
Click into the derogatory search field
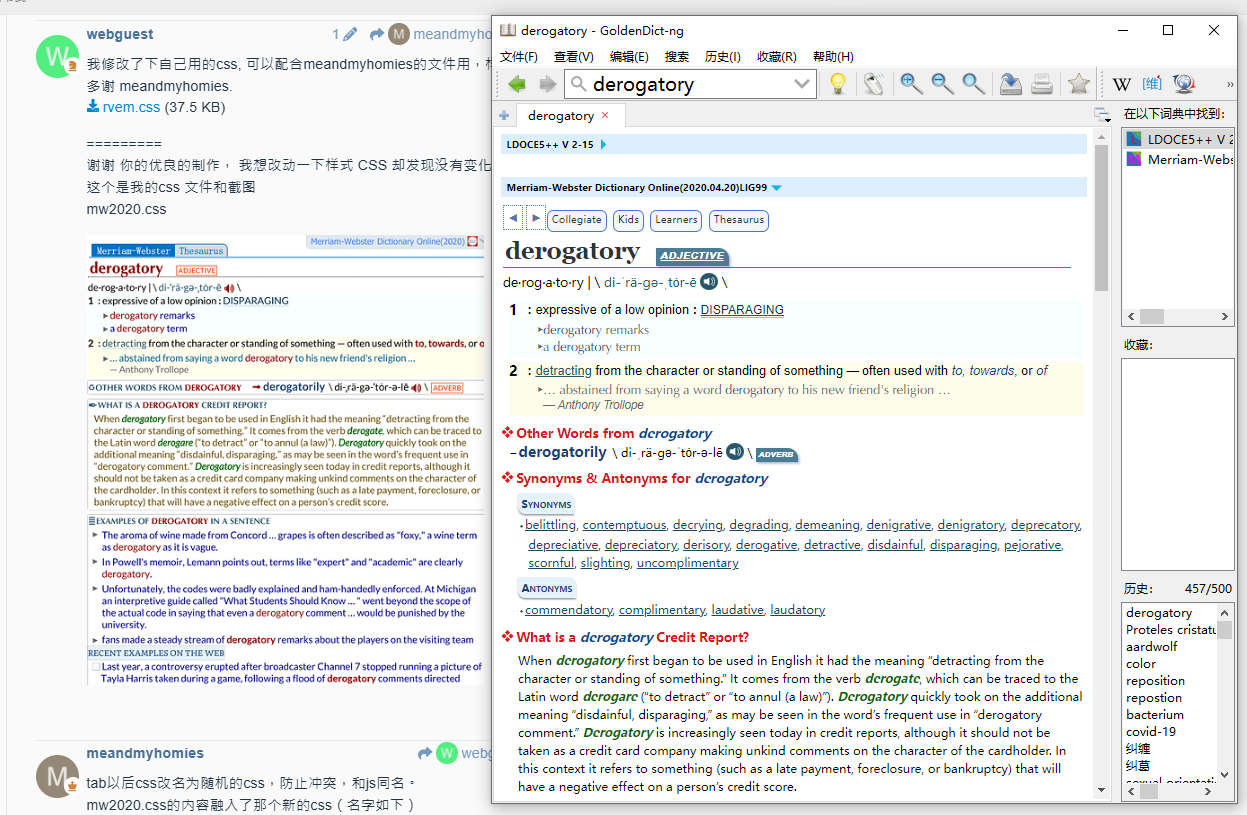[x=690, y=84]
